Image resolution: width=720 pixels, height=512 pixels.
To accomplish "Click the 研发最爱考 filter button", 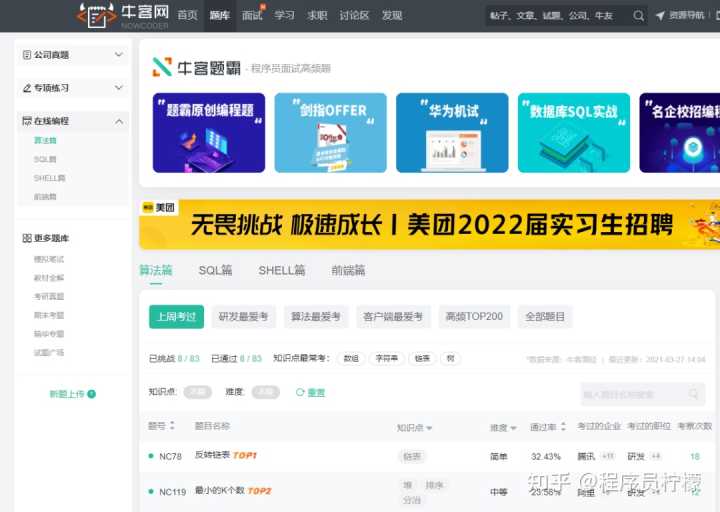I will pyautogui.click(x=243, y=316).
